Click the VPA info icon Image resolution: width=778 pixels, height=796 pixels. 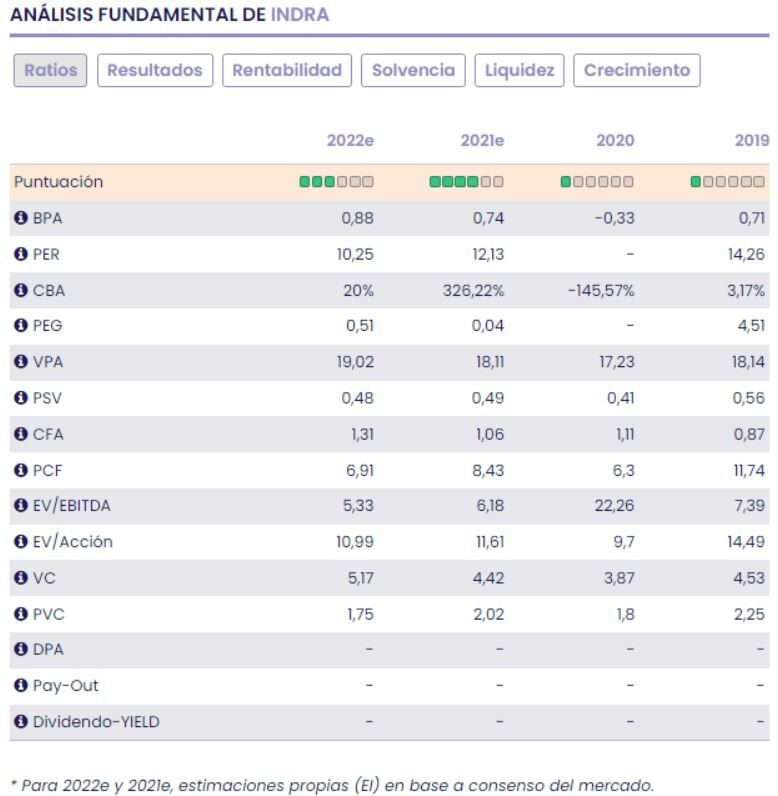click(x=19, y=362)
